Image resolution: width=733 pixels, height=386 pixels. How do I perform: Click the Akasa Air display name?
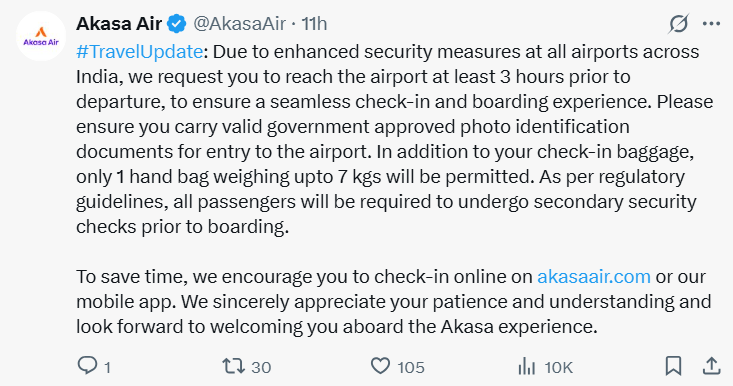pyautogui.click(x=119, y=24)
